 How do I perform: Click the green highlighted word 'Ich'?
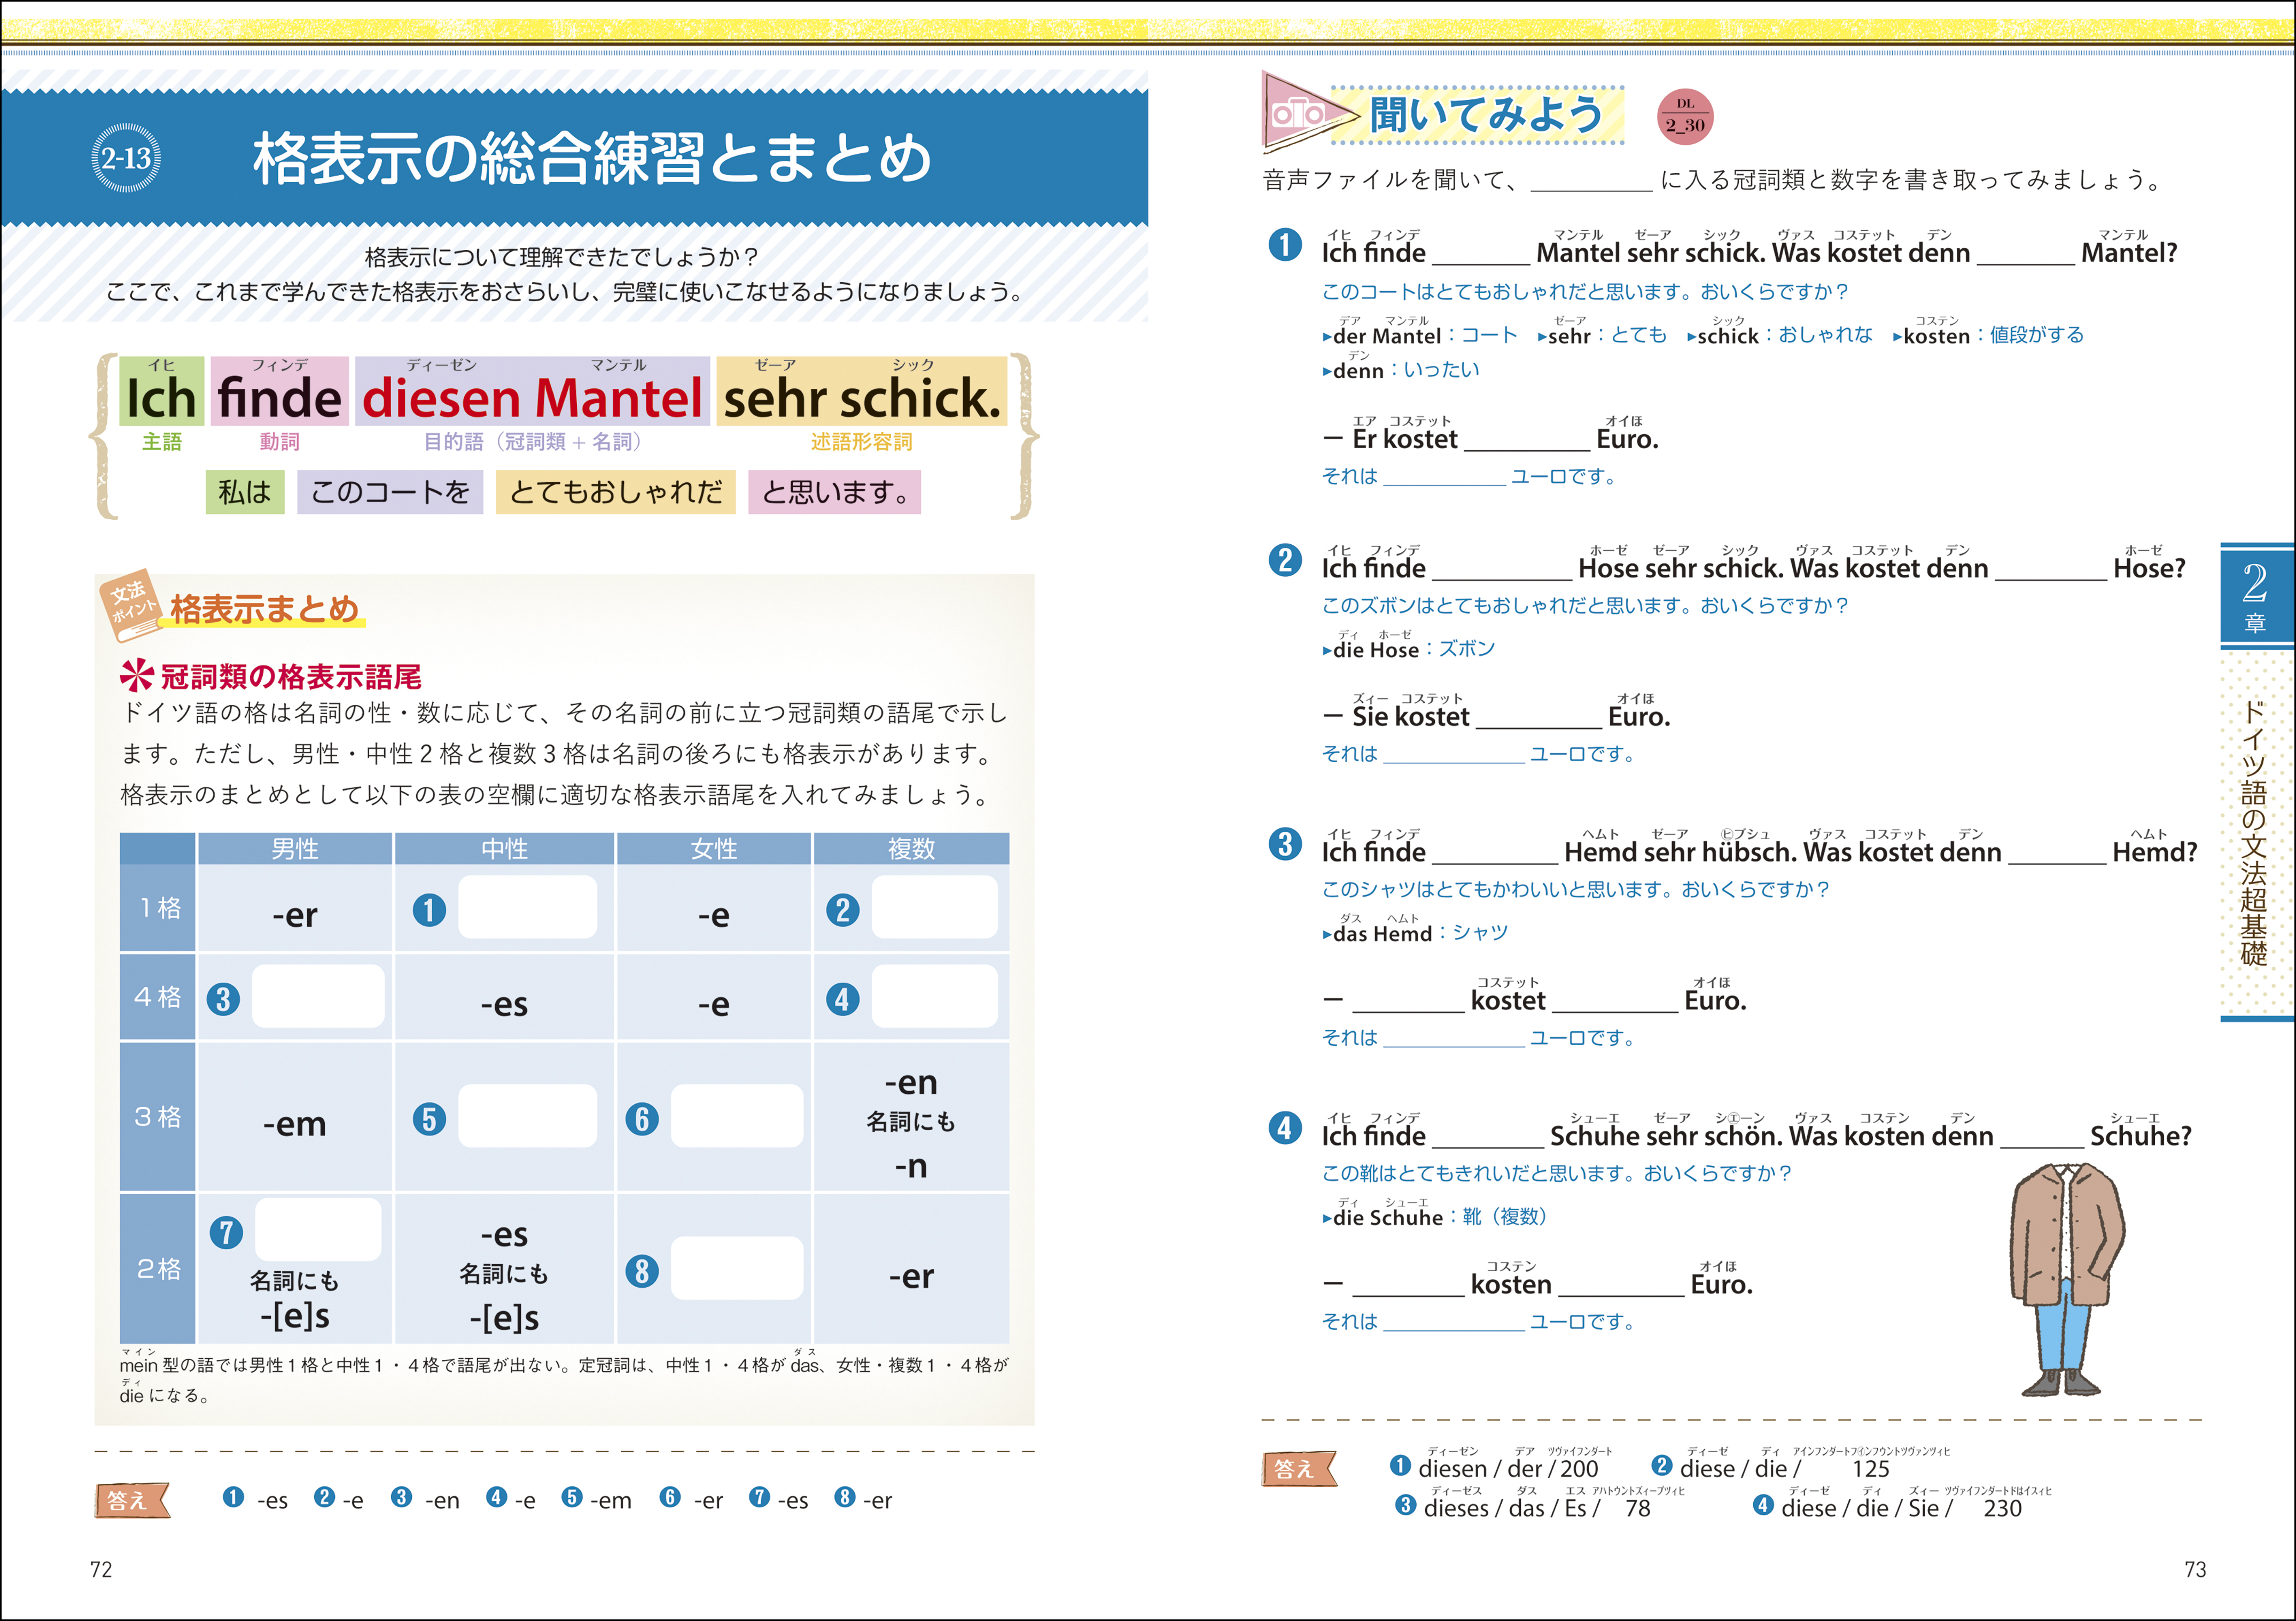pos(161,392)
